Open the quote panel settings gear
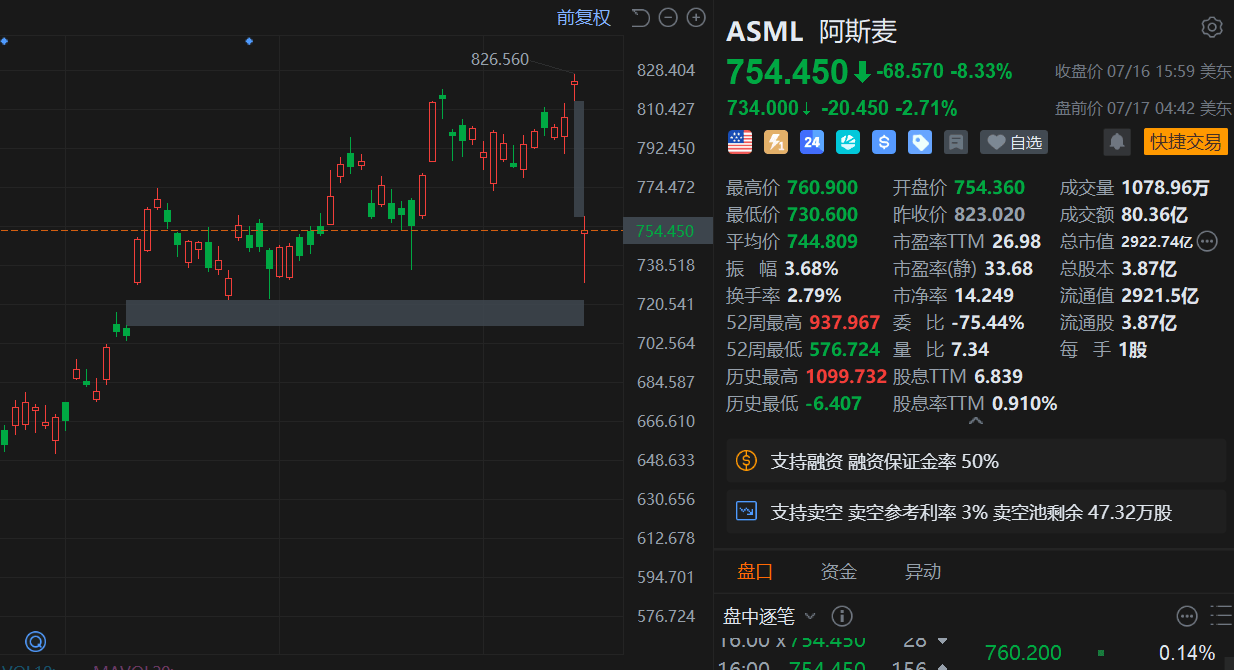Screen dimensions: 1234x670 tap(1212, 27)
